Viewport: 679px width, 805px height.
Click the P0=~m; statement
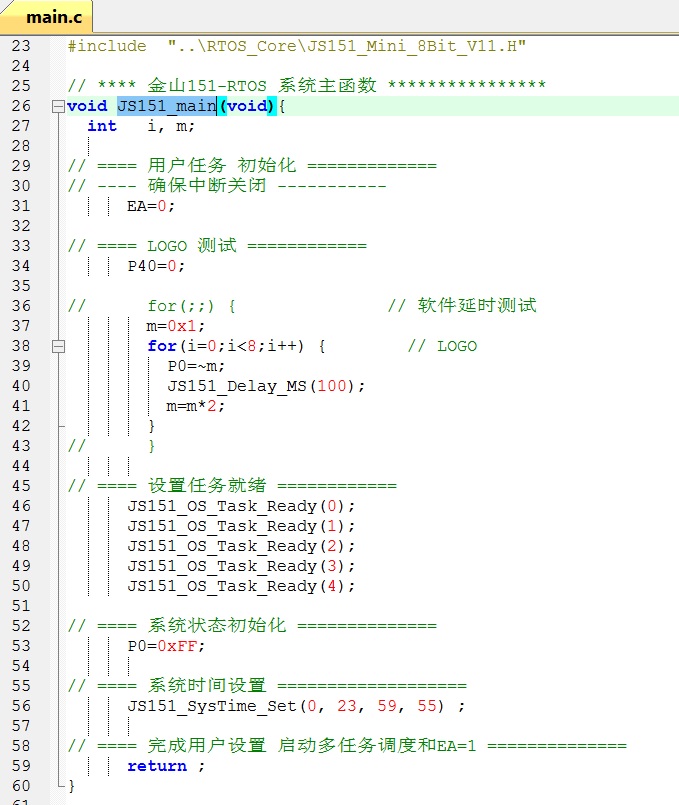tap(196, 366)
